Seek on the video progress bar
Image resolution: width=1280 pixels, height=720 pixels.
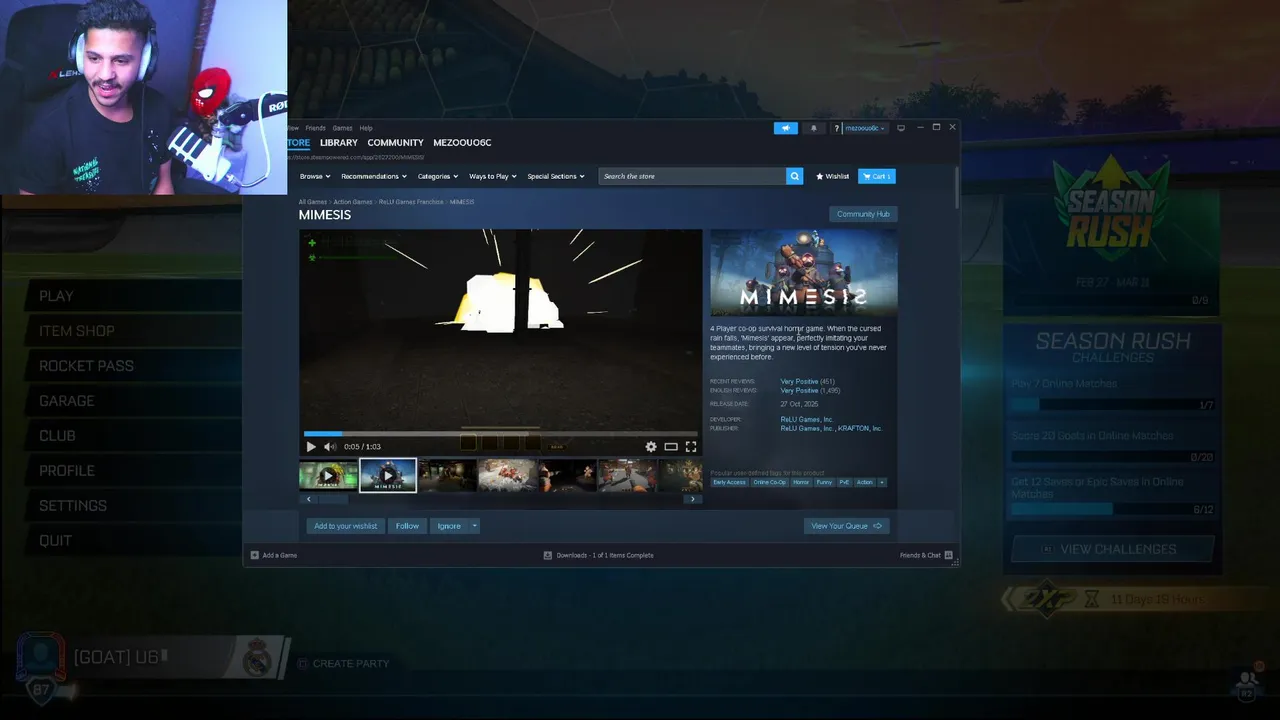(500, 434)
